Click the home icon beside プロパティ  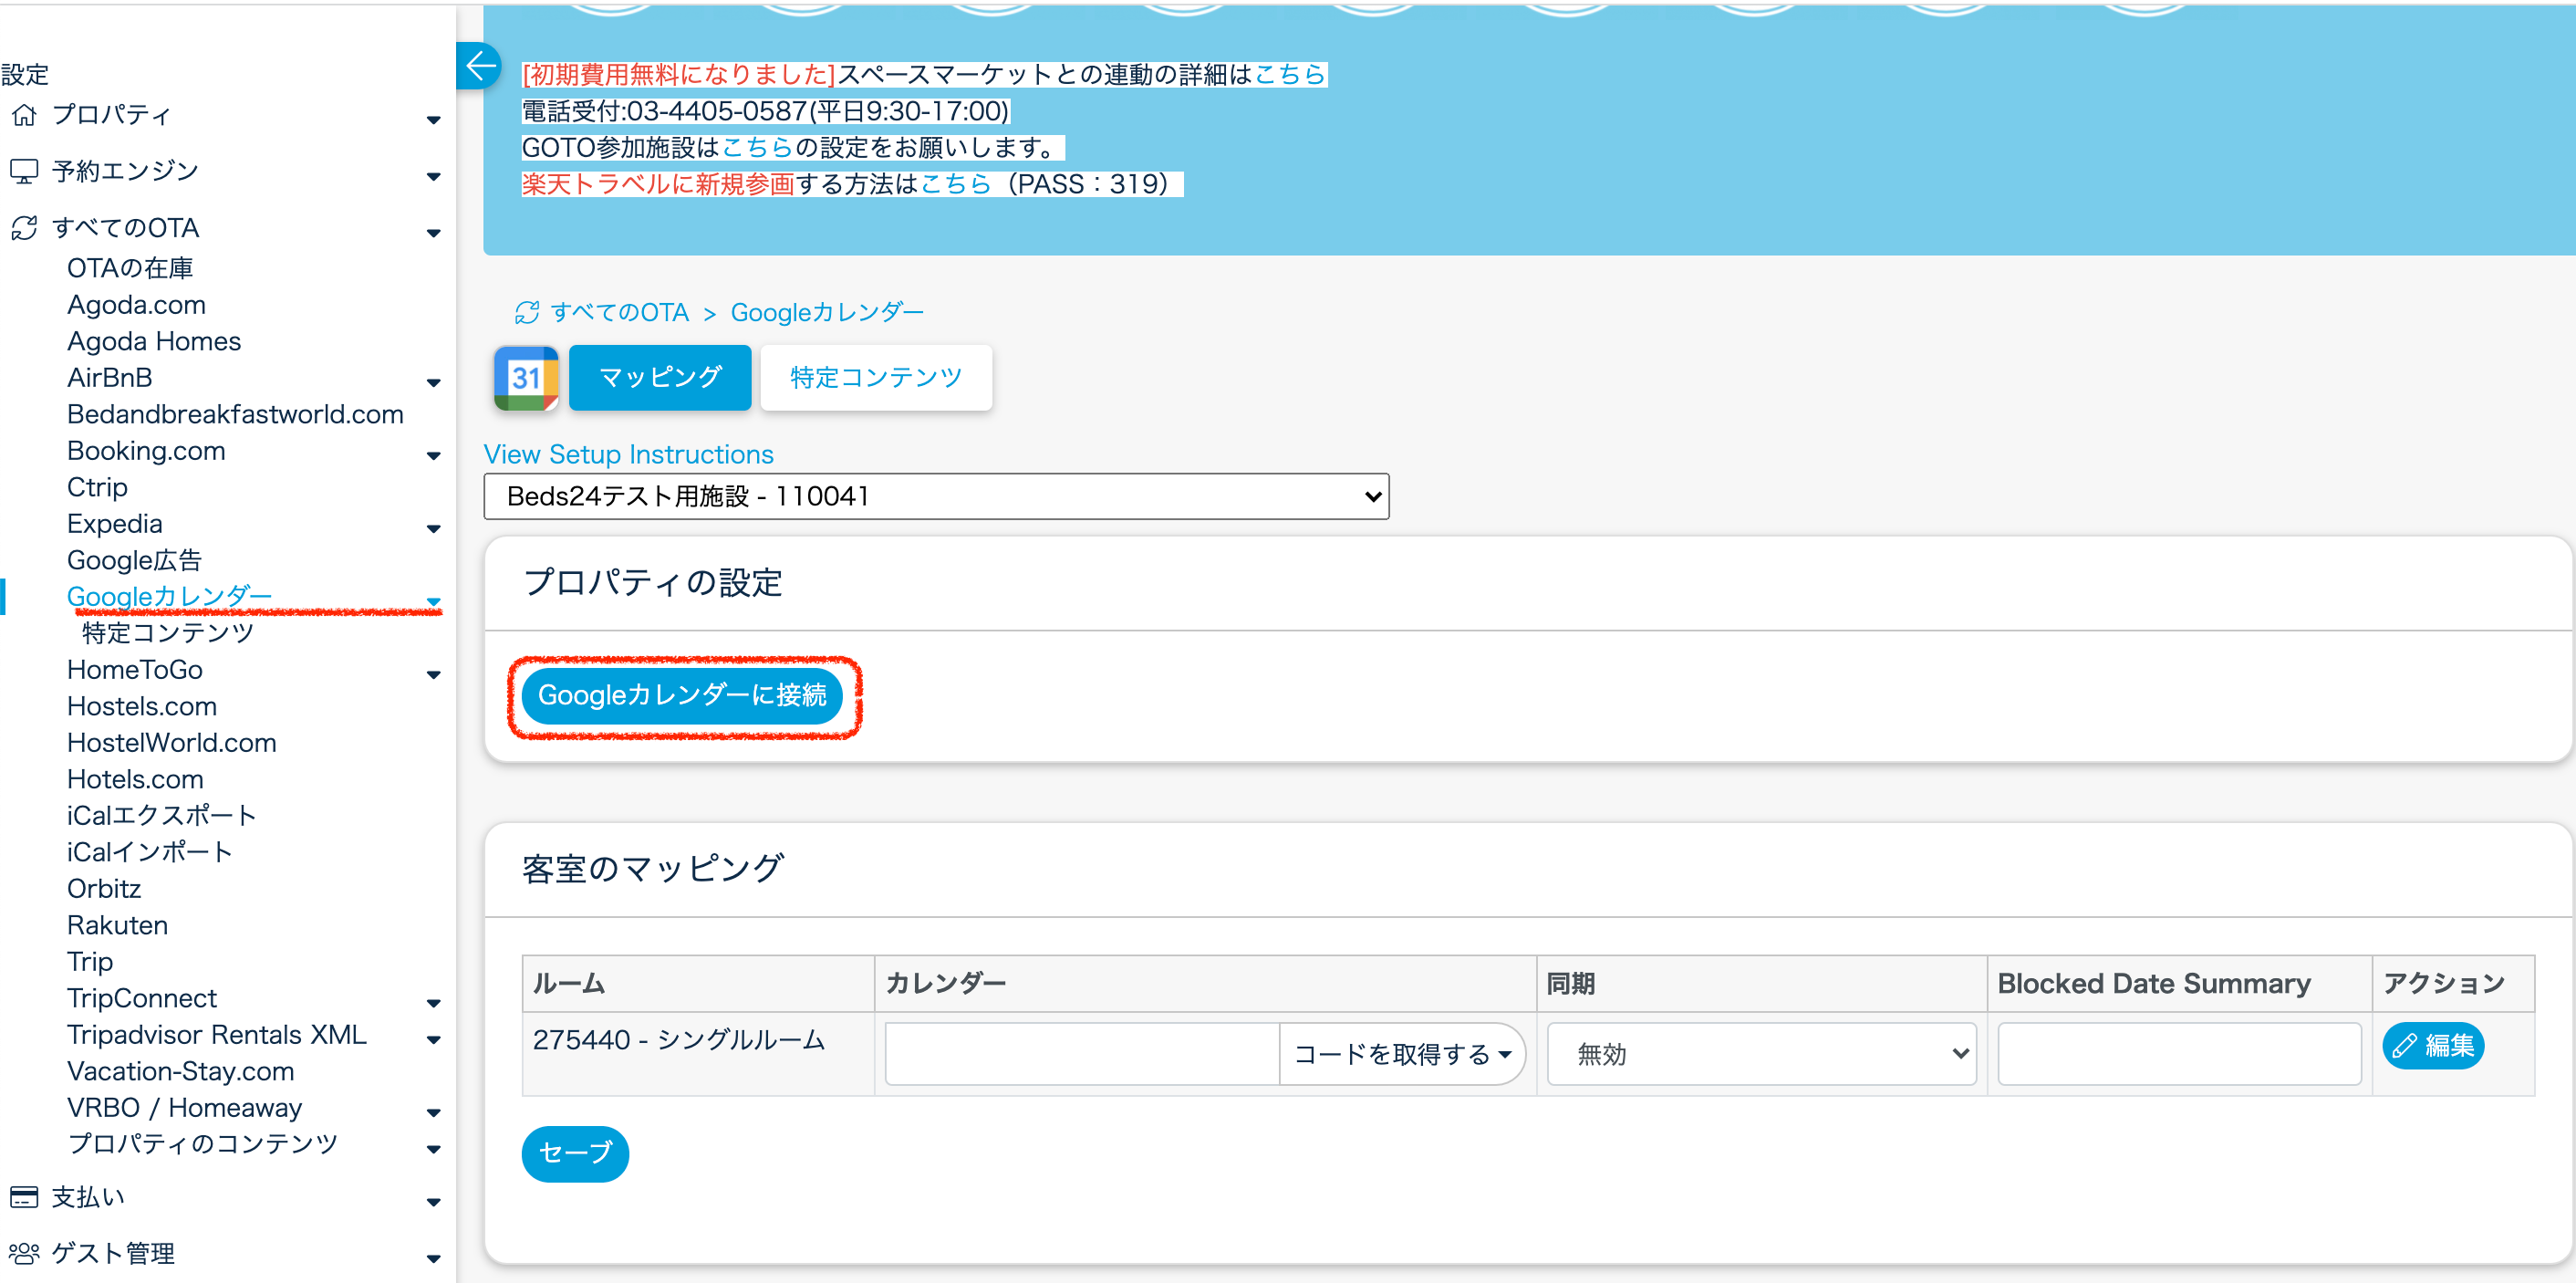24,115
